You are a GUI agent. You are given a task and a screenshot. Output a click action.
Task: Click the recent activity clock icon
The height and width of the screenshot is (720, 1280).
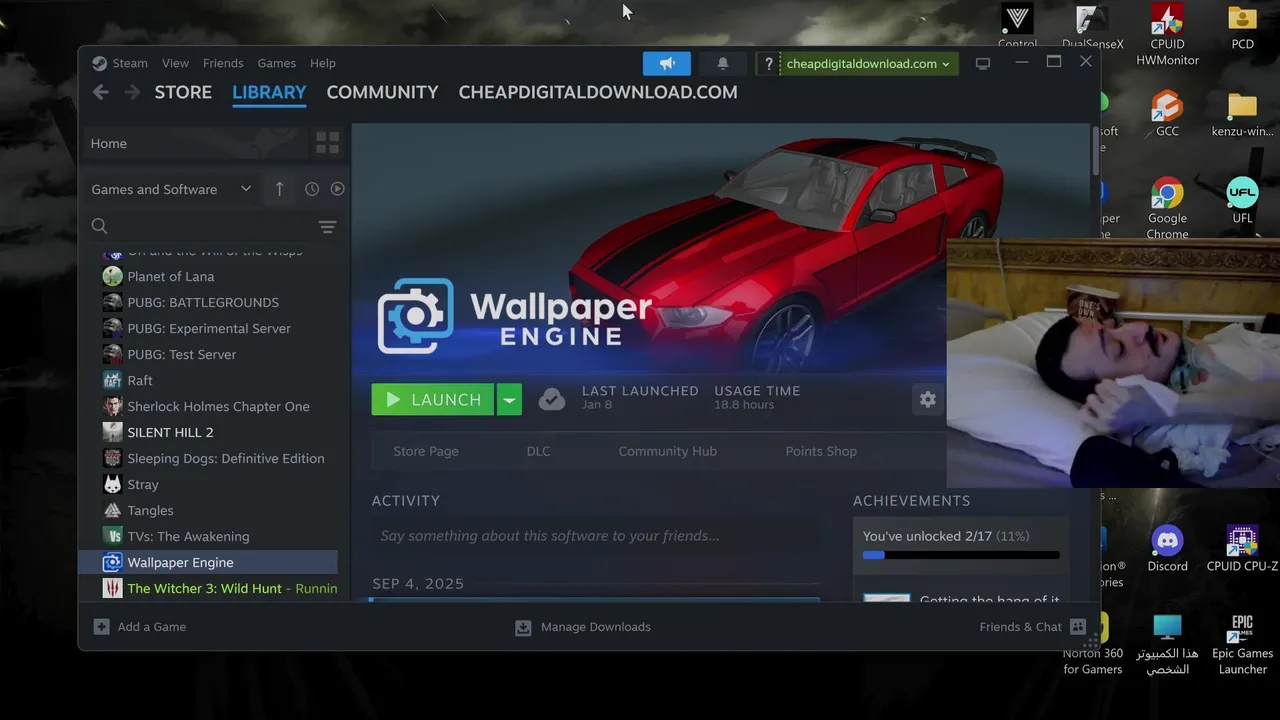[312, 189]
